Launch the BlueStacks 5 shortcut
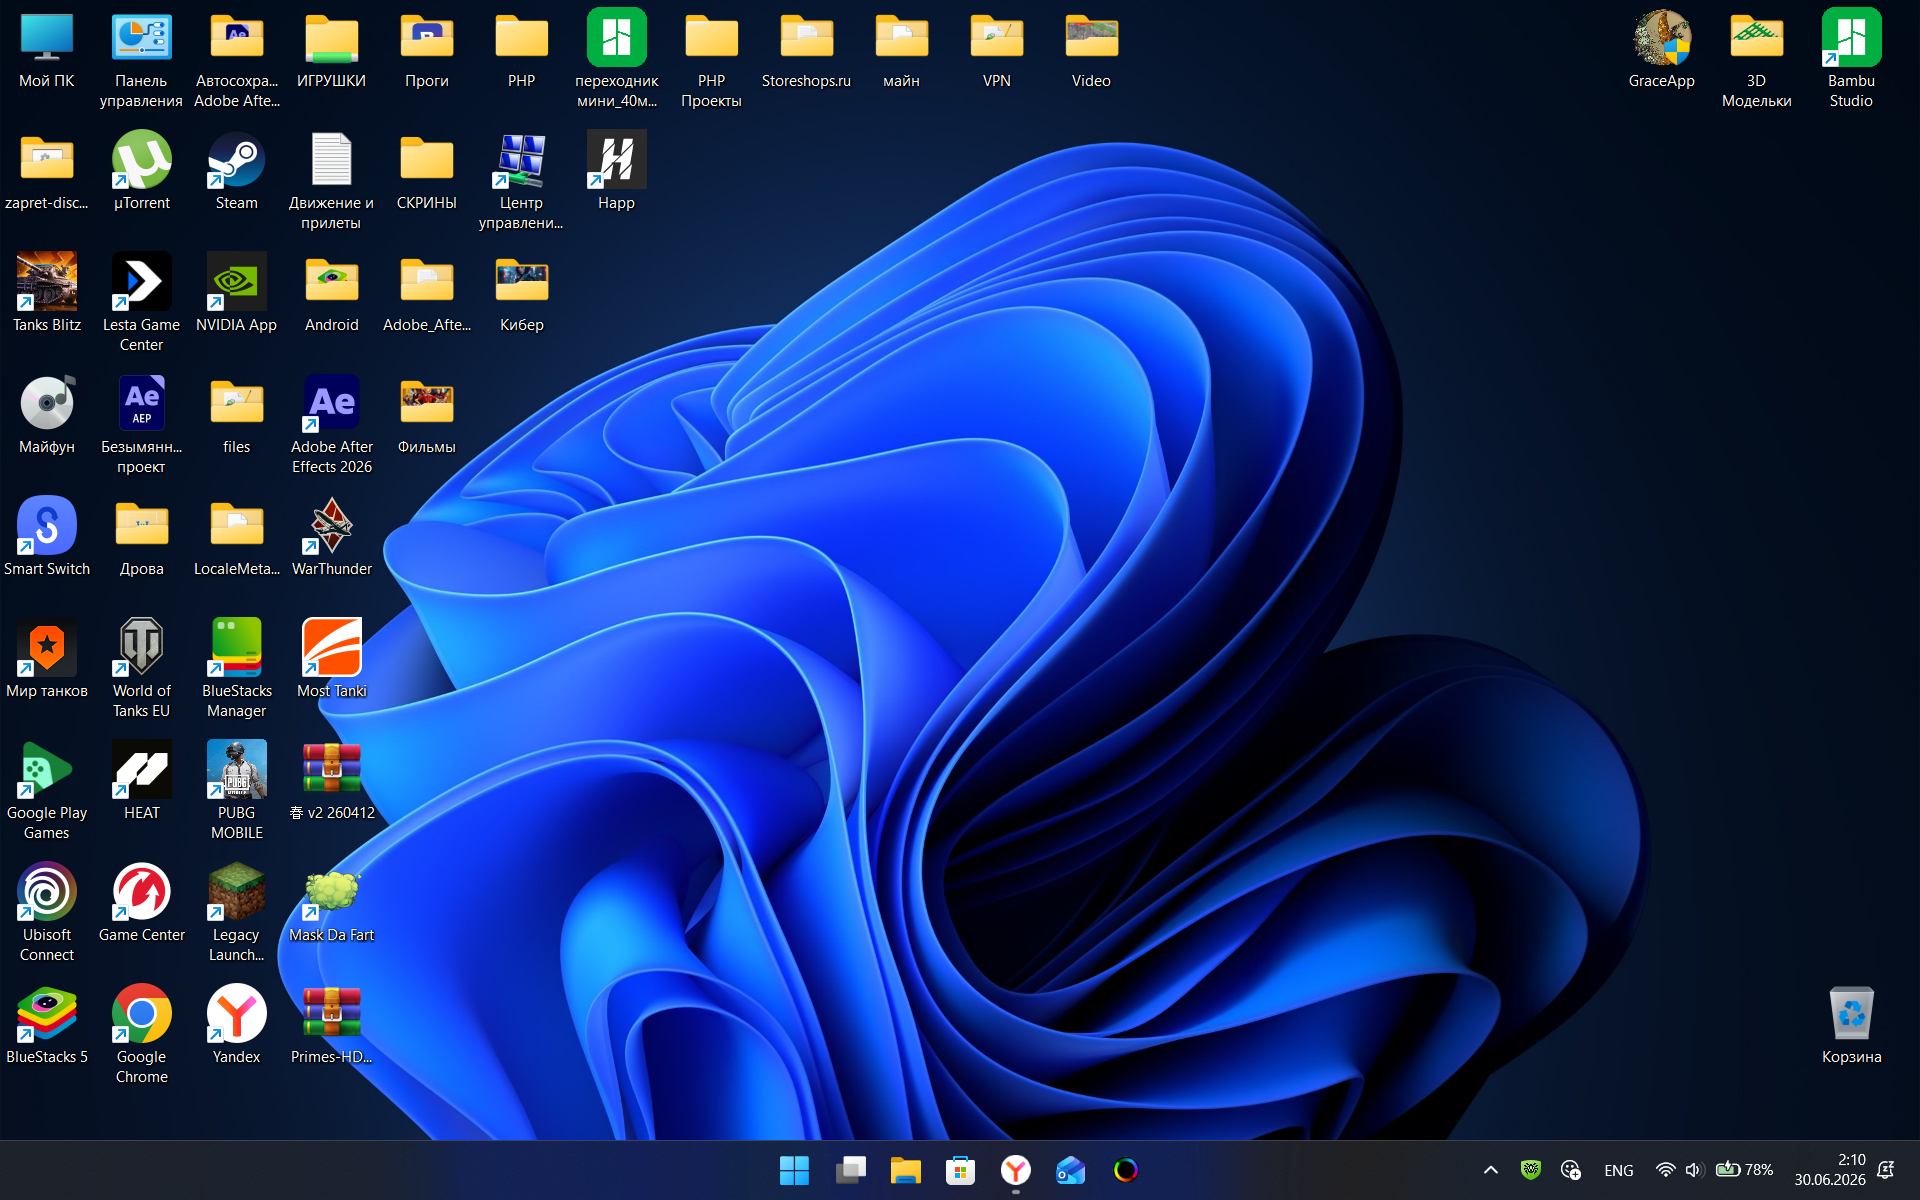Viewport: 1920px width, 1200px height. [x=47, y=1026]
